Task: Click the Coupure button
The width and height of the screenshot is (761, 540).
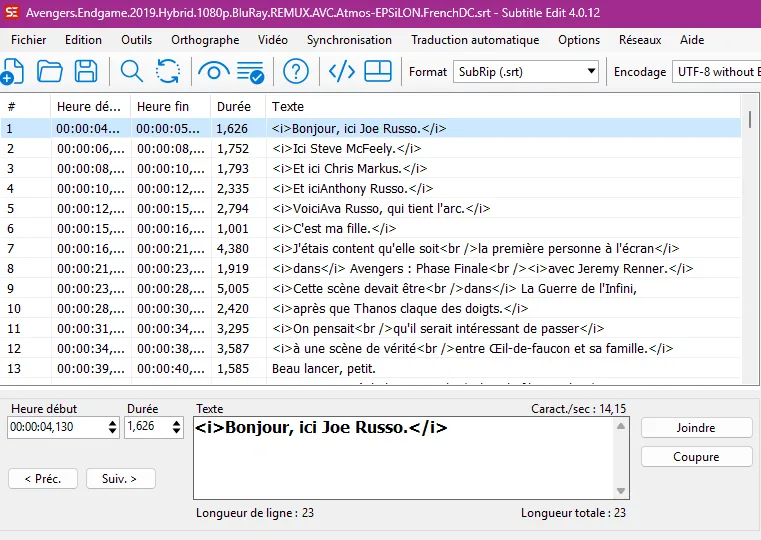Action: 696,457
